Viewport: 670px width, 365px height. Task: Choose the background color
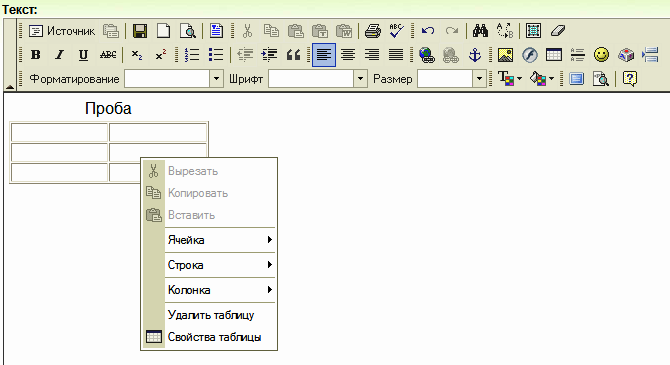pyautogui.click(x=542, y=79)
